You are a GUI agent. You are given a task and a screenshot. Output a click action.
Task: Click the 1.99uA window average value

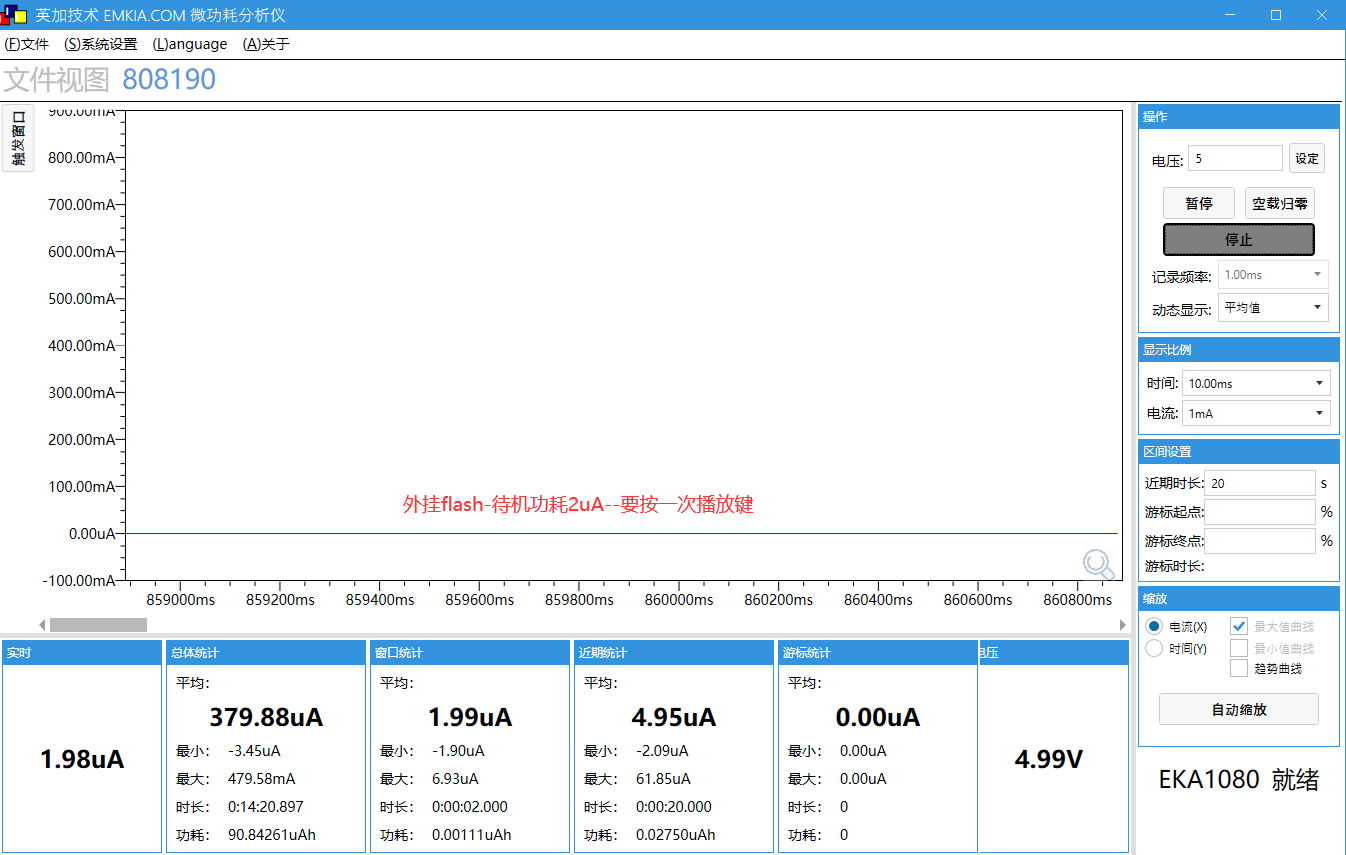(470, 717)
